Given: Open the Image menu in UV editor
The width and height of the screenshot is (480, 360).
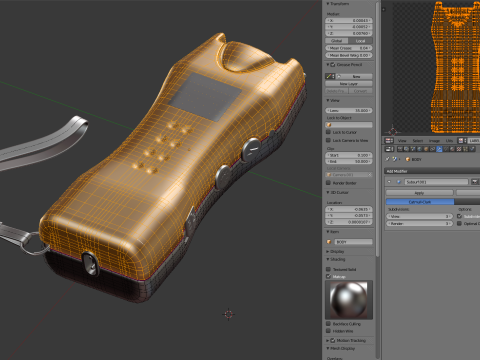Looking at the screenshot, I should [x=434, y=141].
